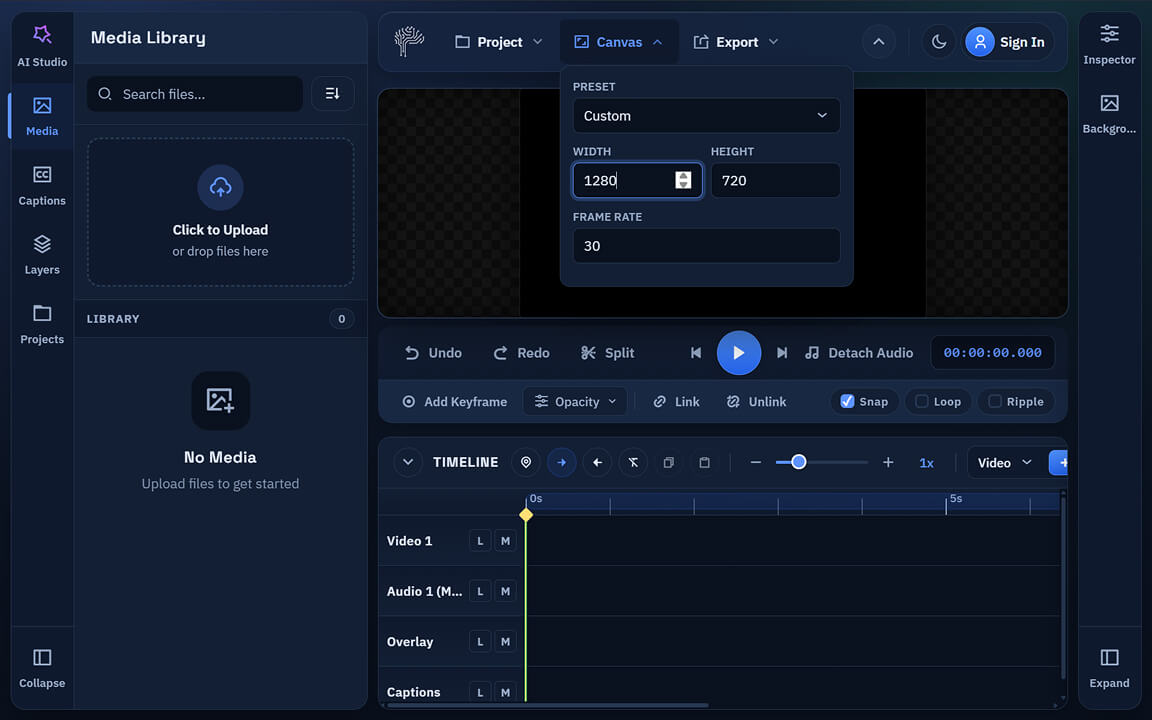Open the Video track type dropdown
Viewport: 1152px width, 720px height.
click(1004, 462)
